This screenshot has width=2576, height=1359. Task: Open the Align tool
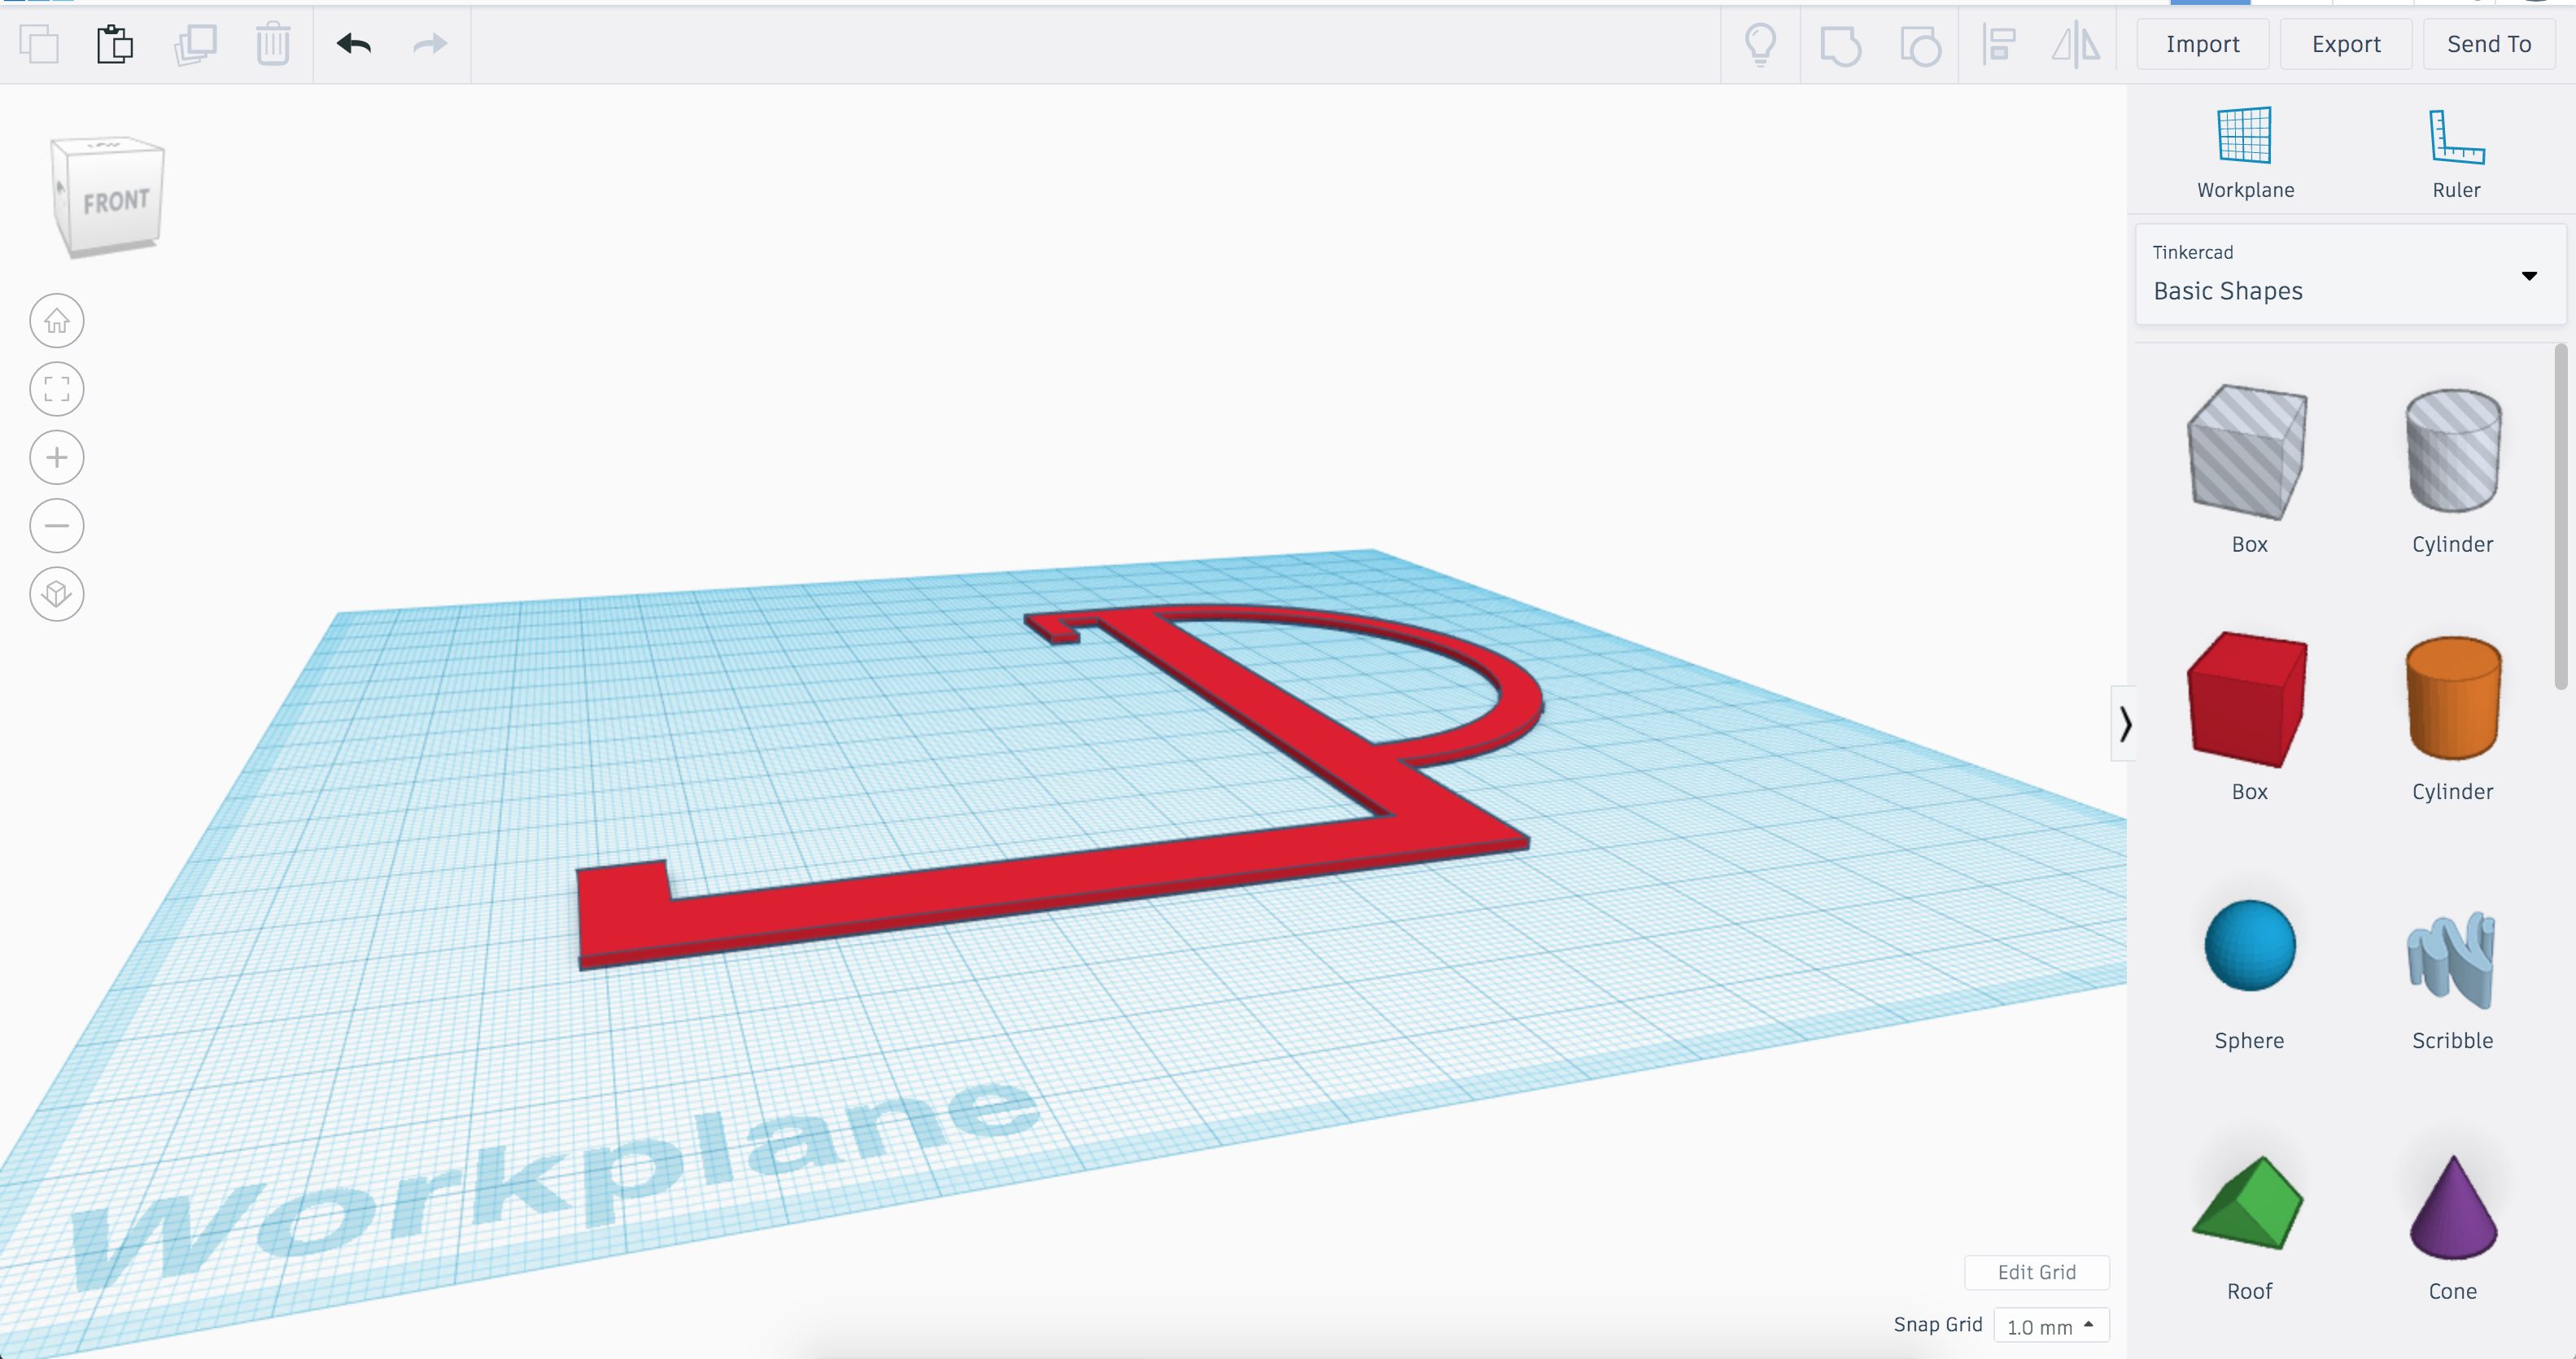coord(1998,45)
